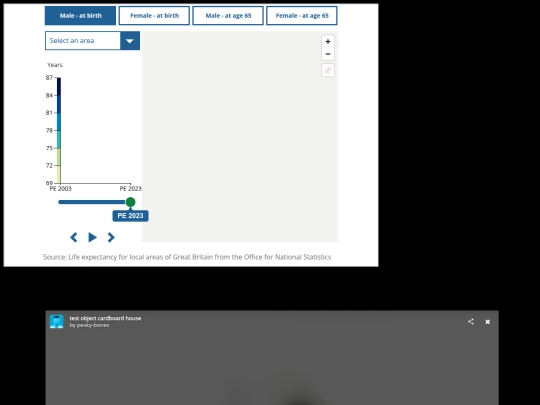540x405 pixels.
Task: Click the PE 2023 slider tooltip label
Action: (x=131, y=216)
